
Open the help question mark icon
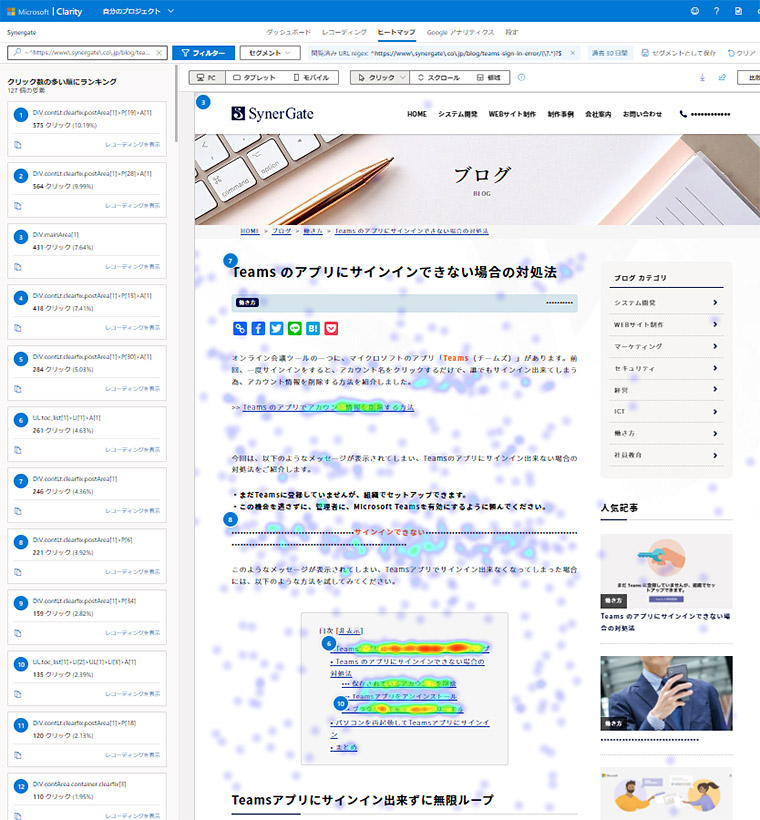click(x=717, y=11)
